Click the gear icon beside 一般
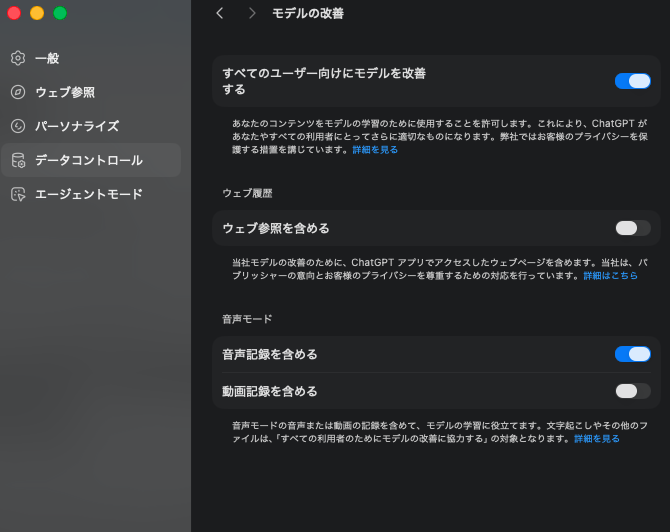This screenshot has width=670, height=532. coord(18,58)
